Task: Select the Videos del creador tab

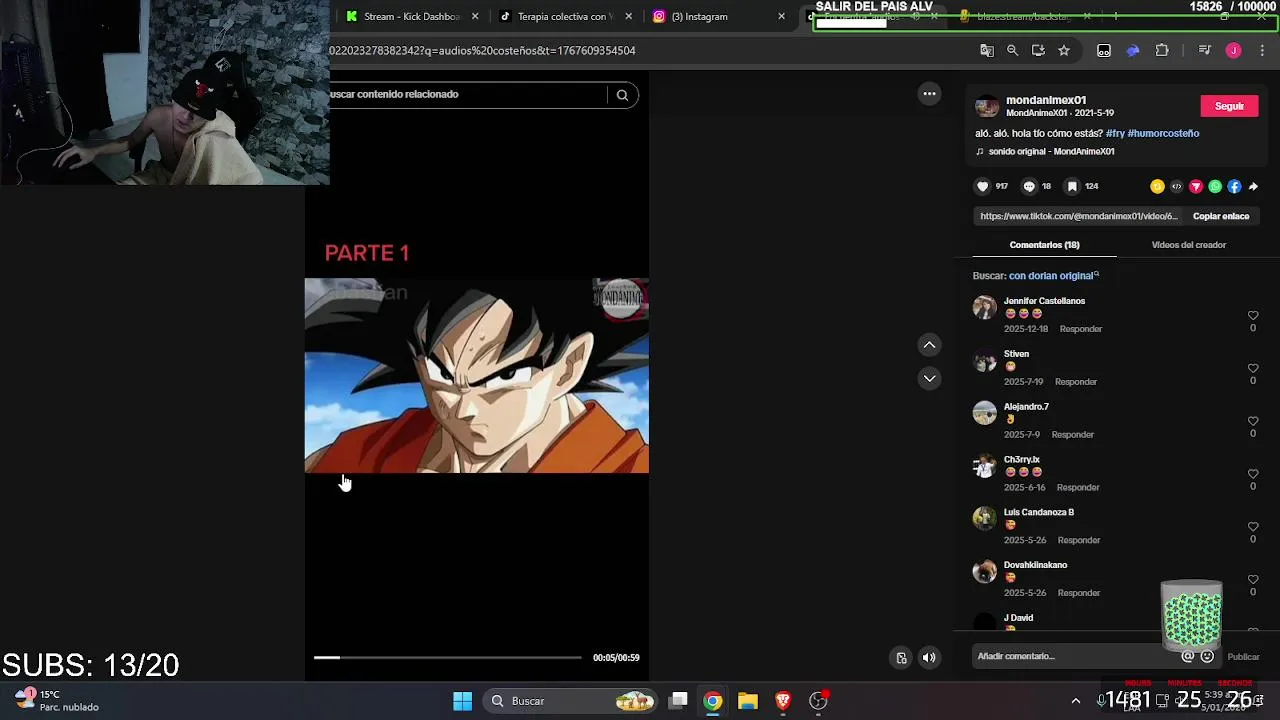Action: point(1188,245)
